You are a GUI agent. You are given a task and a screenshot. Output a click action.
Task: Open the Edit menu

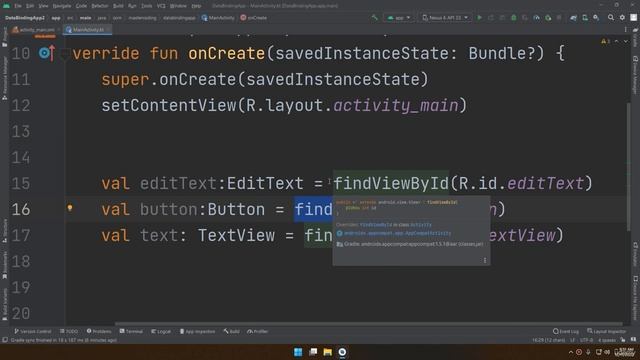30,6
